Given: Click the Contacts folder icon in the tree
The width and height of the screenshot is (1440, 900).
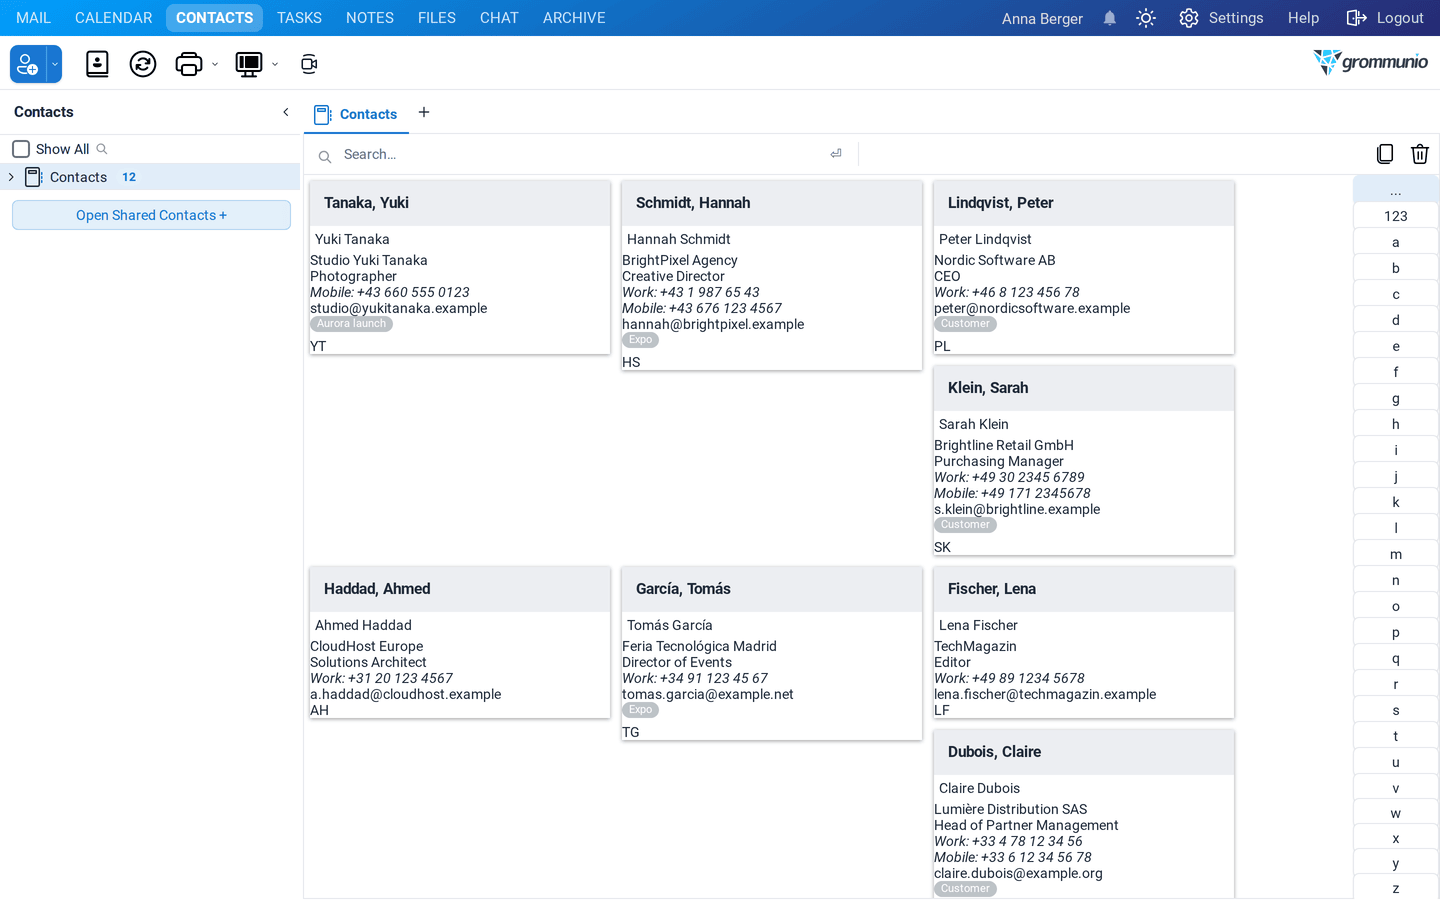Looking at the screenshot, I should point(33,177).
